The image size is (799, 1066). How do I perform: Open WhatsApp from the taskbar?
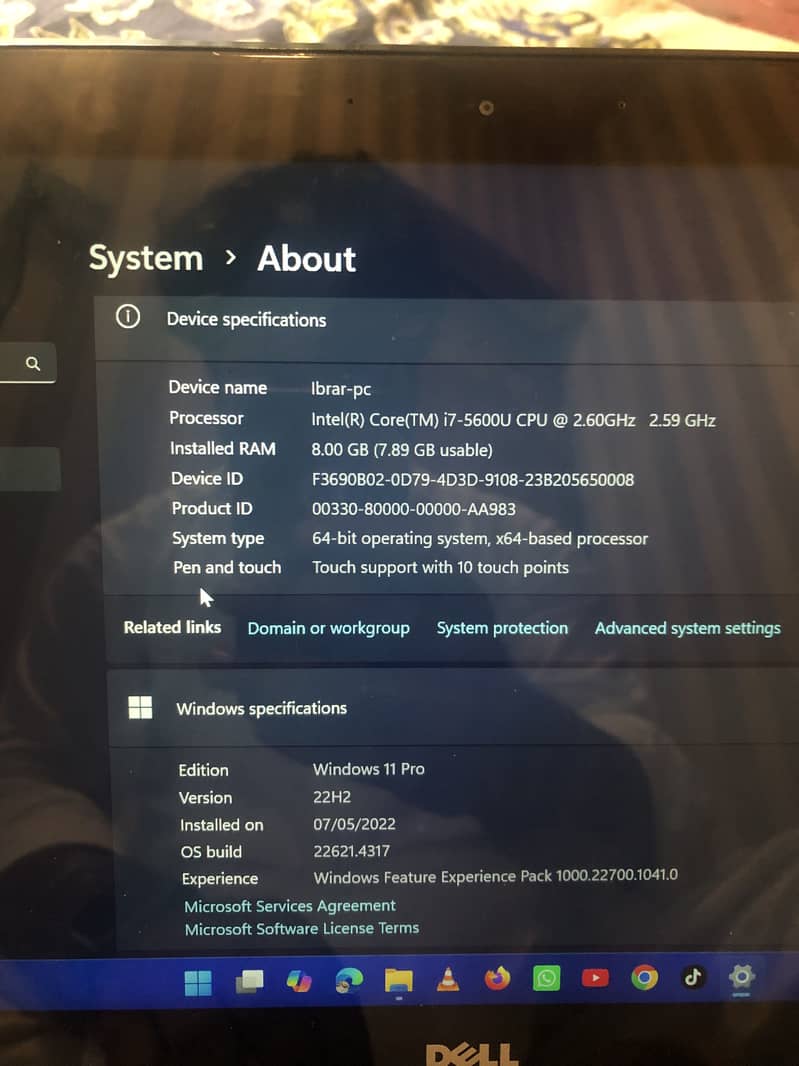[x=546, y=978]
